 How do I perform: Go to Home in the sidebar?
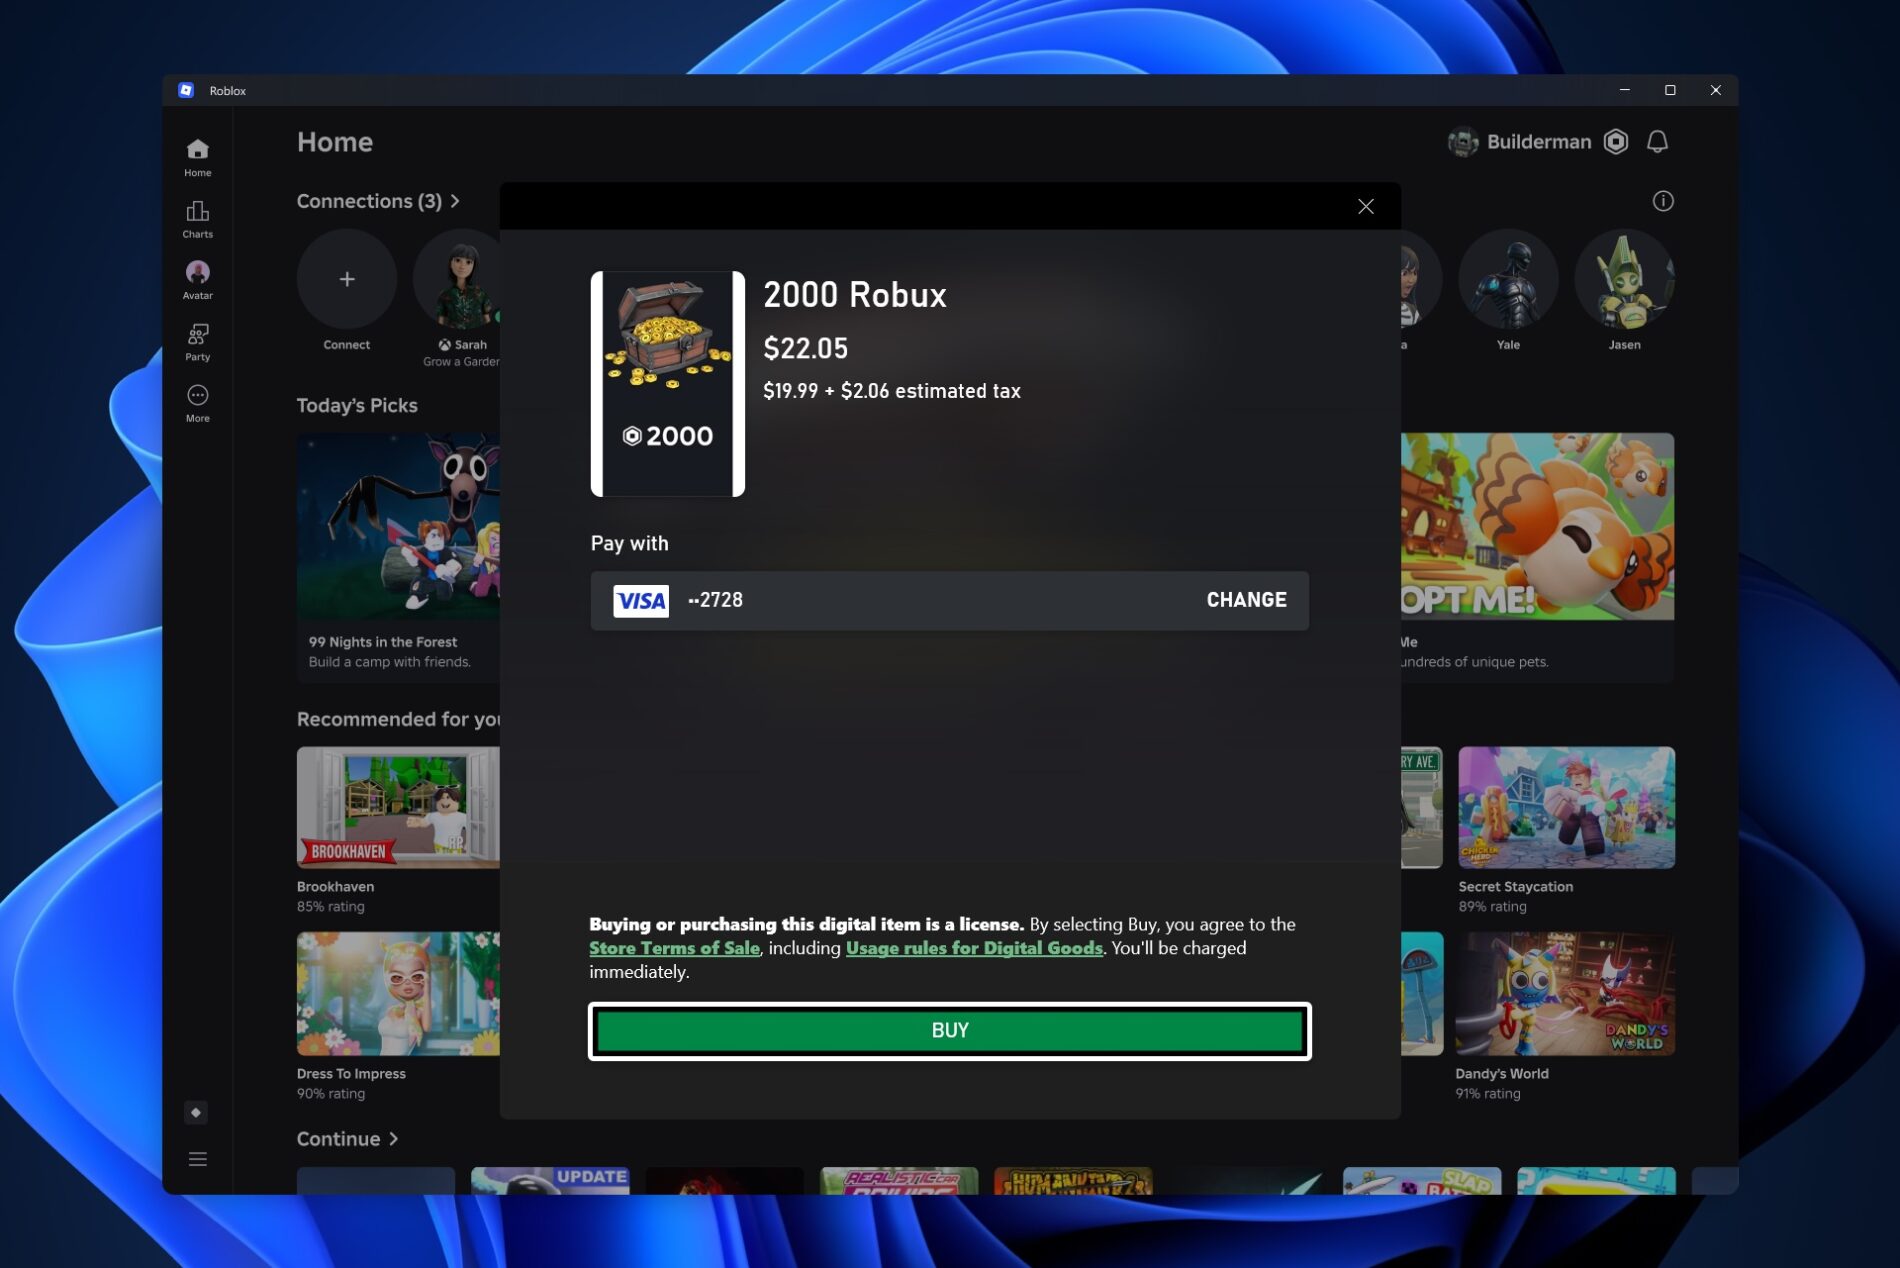(x=197, y=157)
